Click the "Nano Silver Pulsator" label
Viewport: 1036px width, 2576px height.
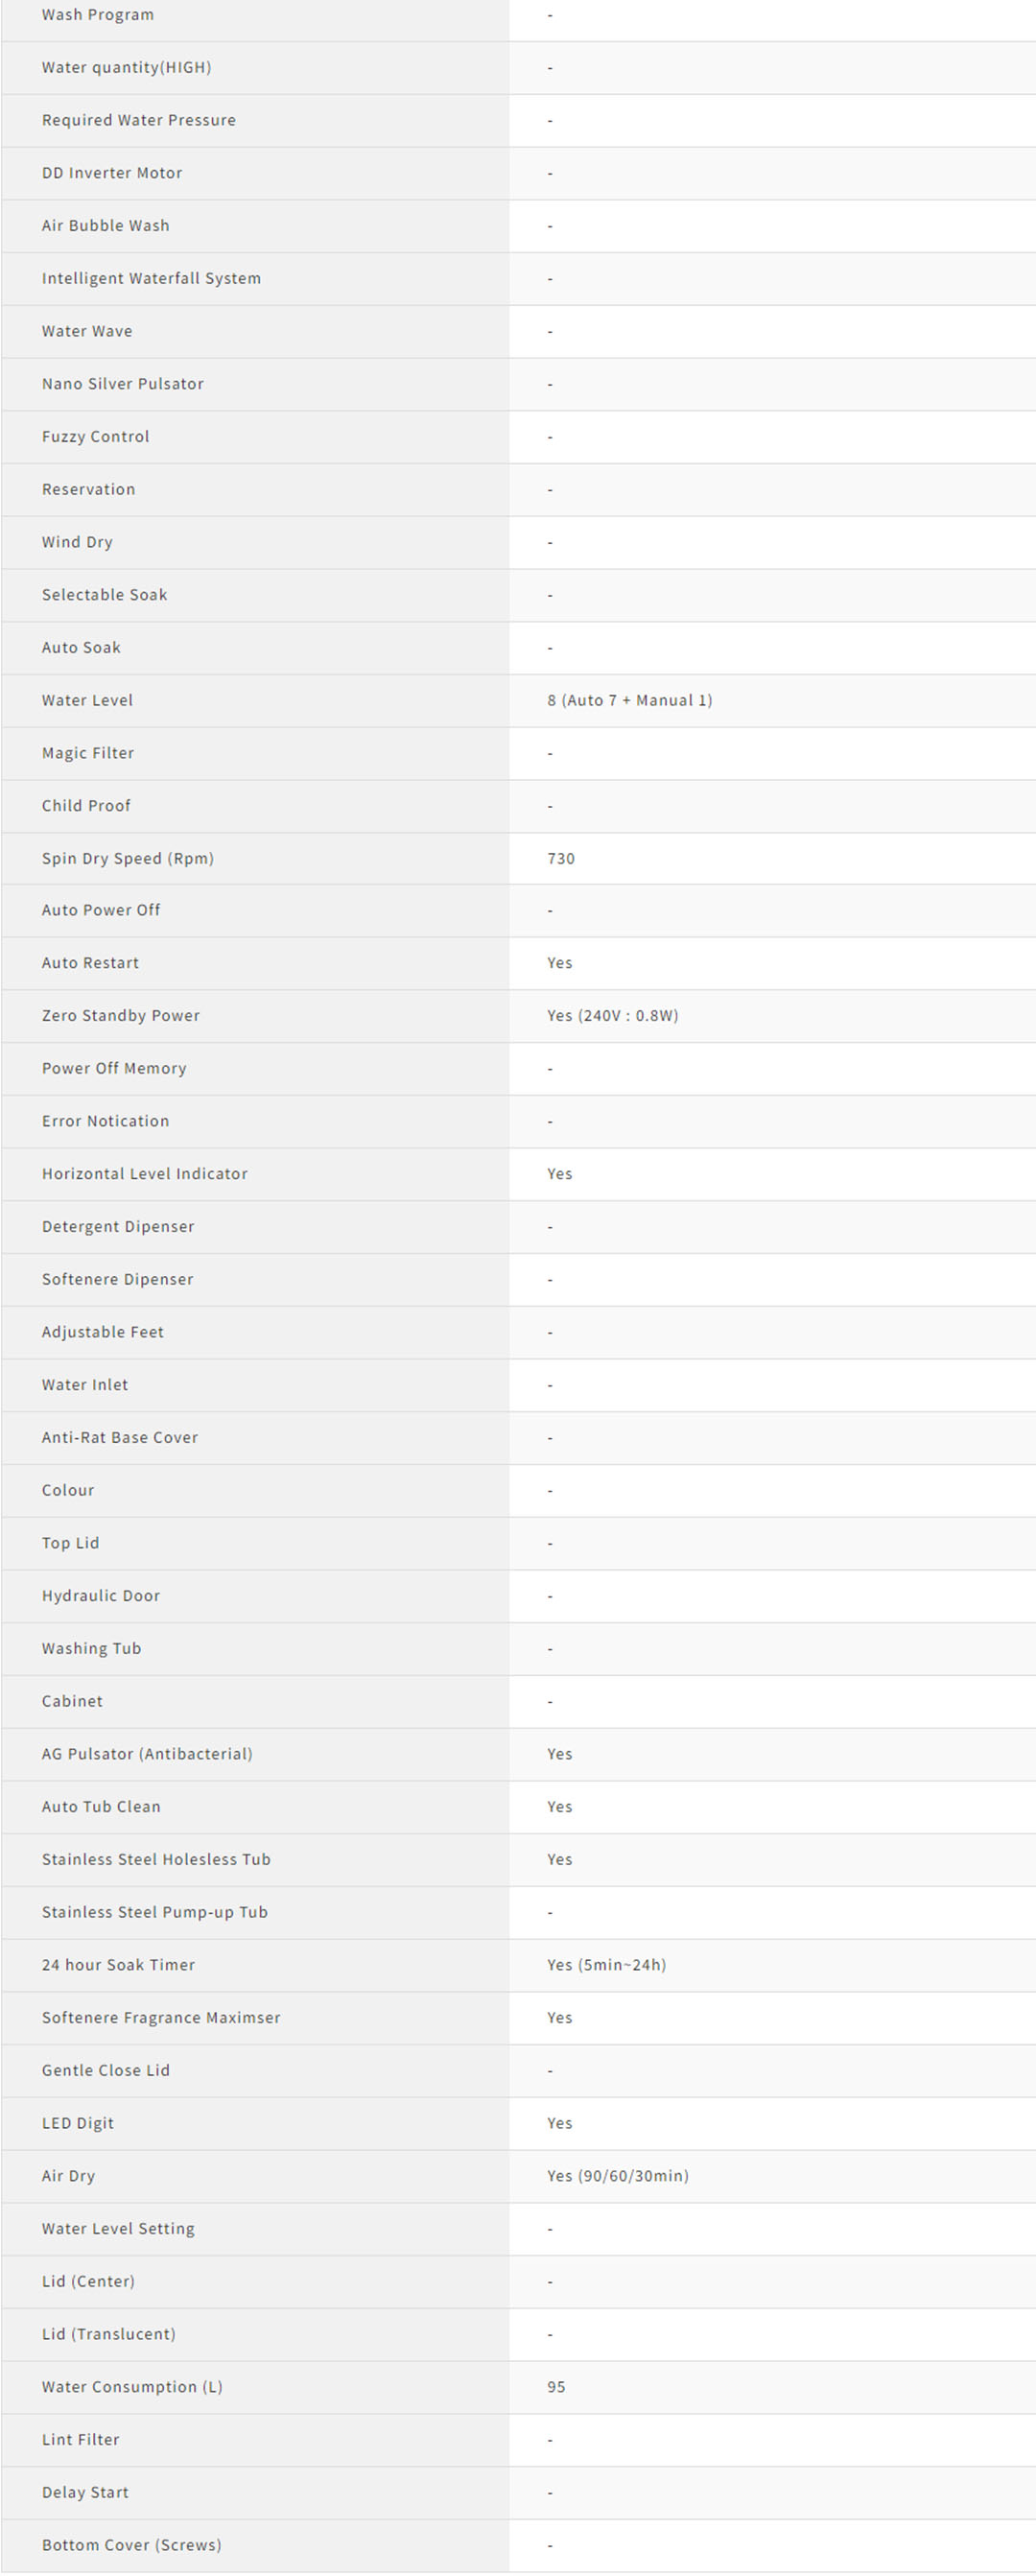coord(122,383)
